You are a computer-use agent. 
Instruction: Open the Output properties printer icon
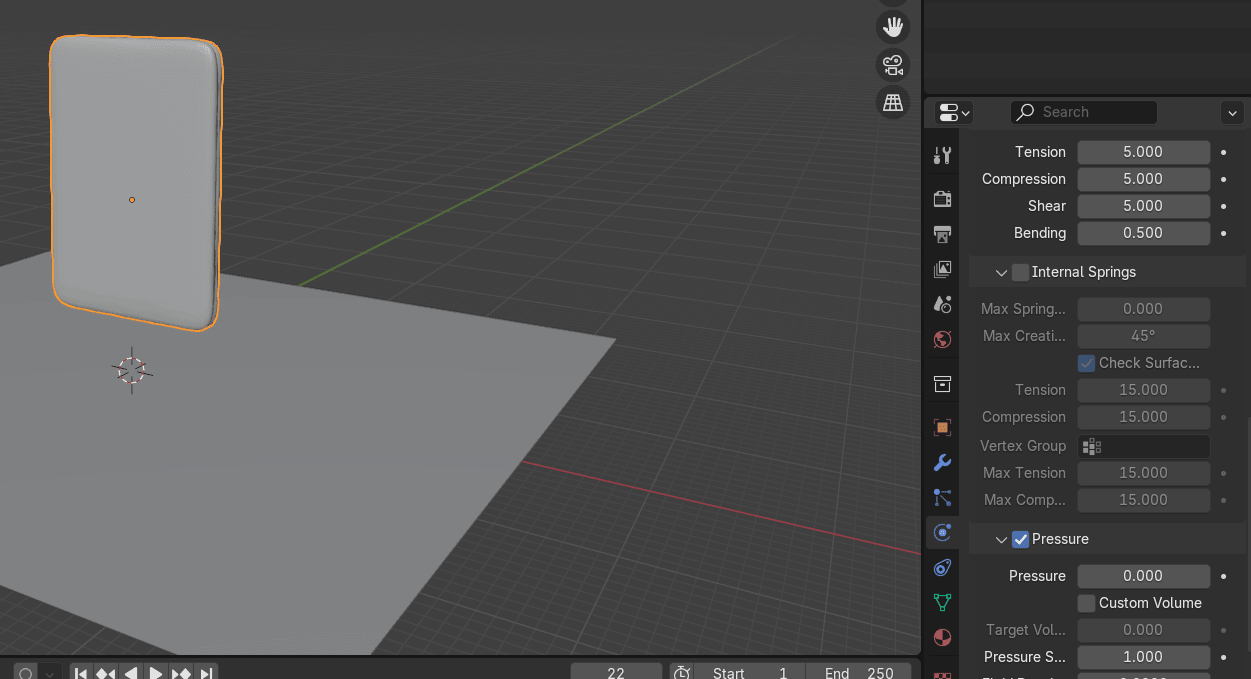coord(942,234)
